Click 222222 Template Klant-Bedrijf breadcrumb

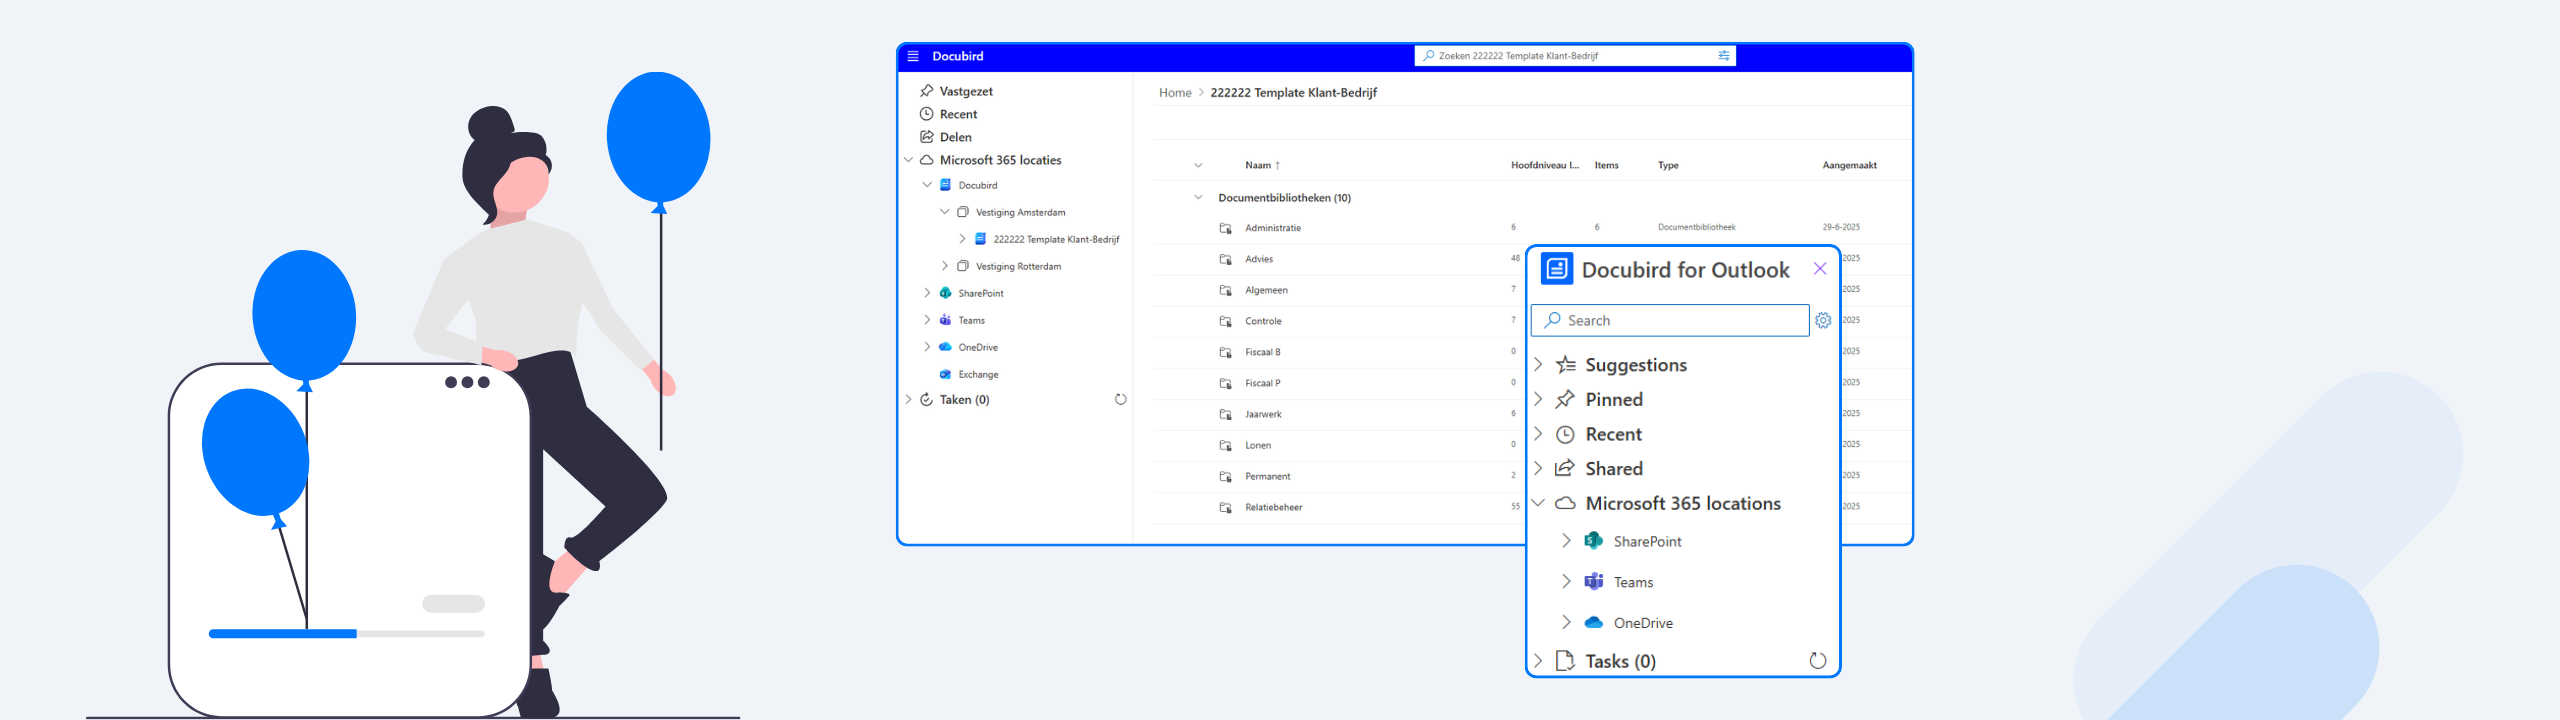[1293, 93]
